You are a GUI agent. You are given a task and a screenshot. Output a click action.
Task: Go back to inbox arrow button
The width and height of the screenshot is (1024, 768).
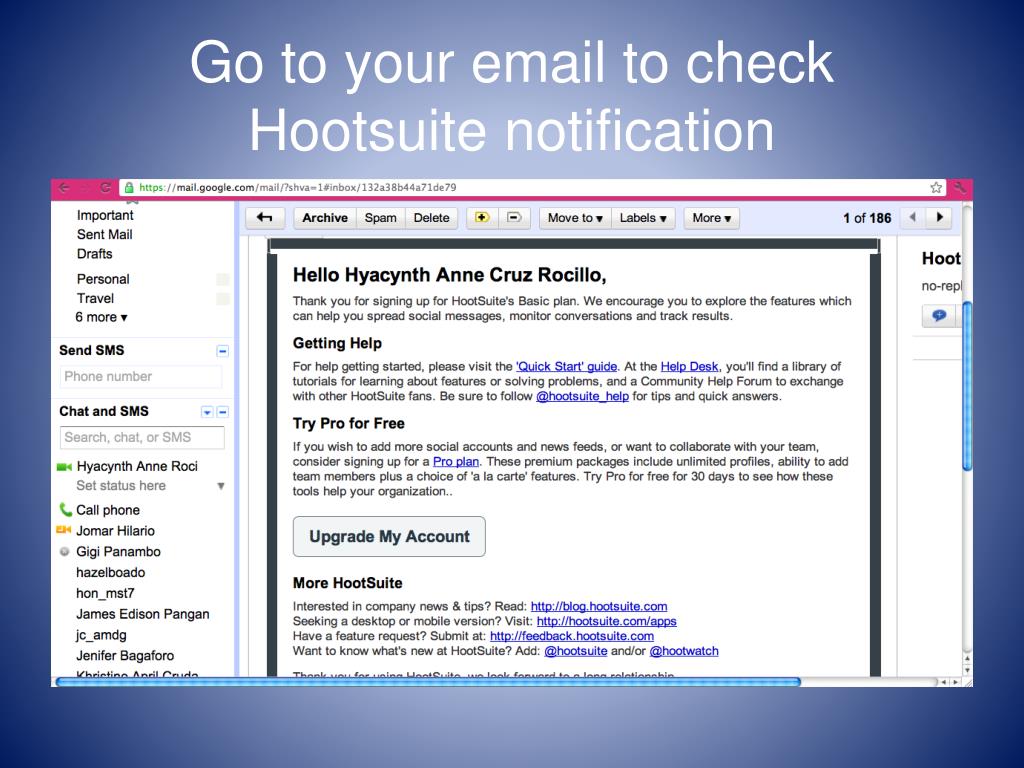click(x=264, y=217)
